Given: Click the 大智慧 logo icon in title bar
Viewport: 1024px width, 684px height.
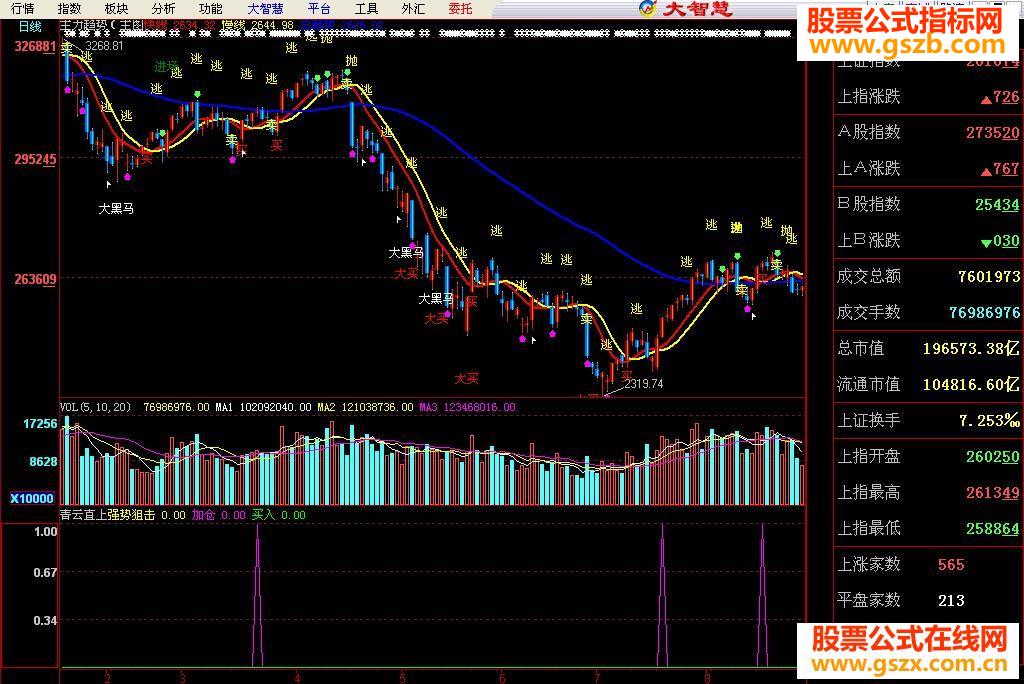Looking at the screenshot, I should [647, 8].
